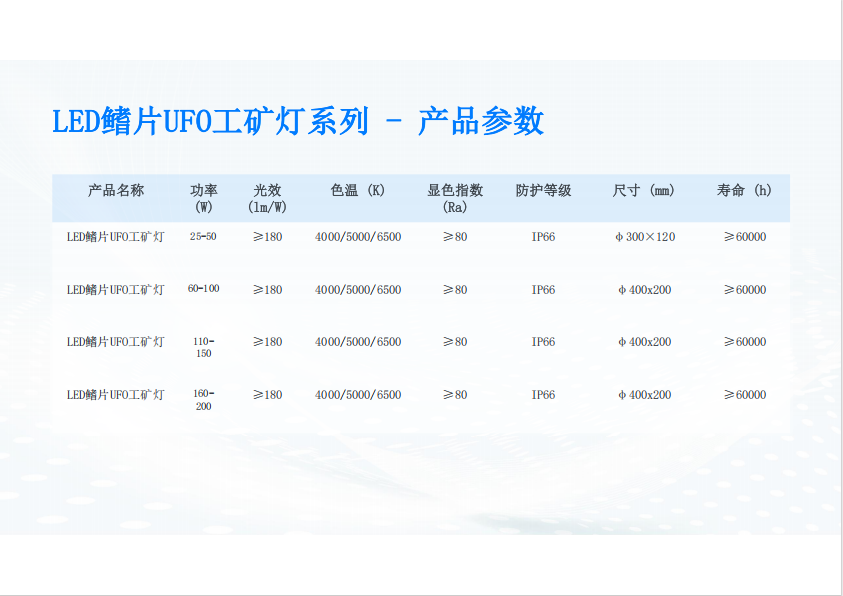The height and width of the screenshot is (596, 843).
Task: Select product name in the 25-50 row
Action: click(116, 237)
